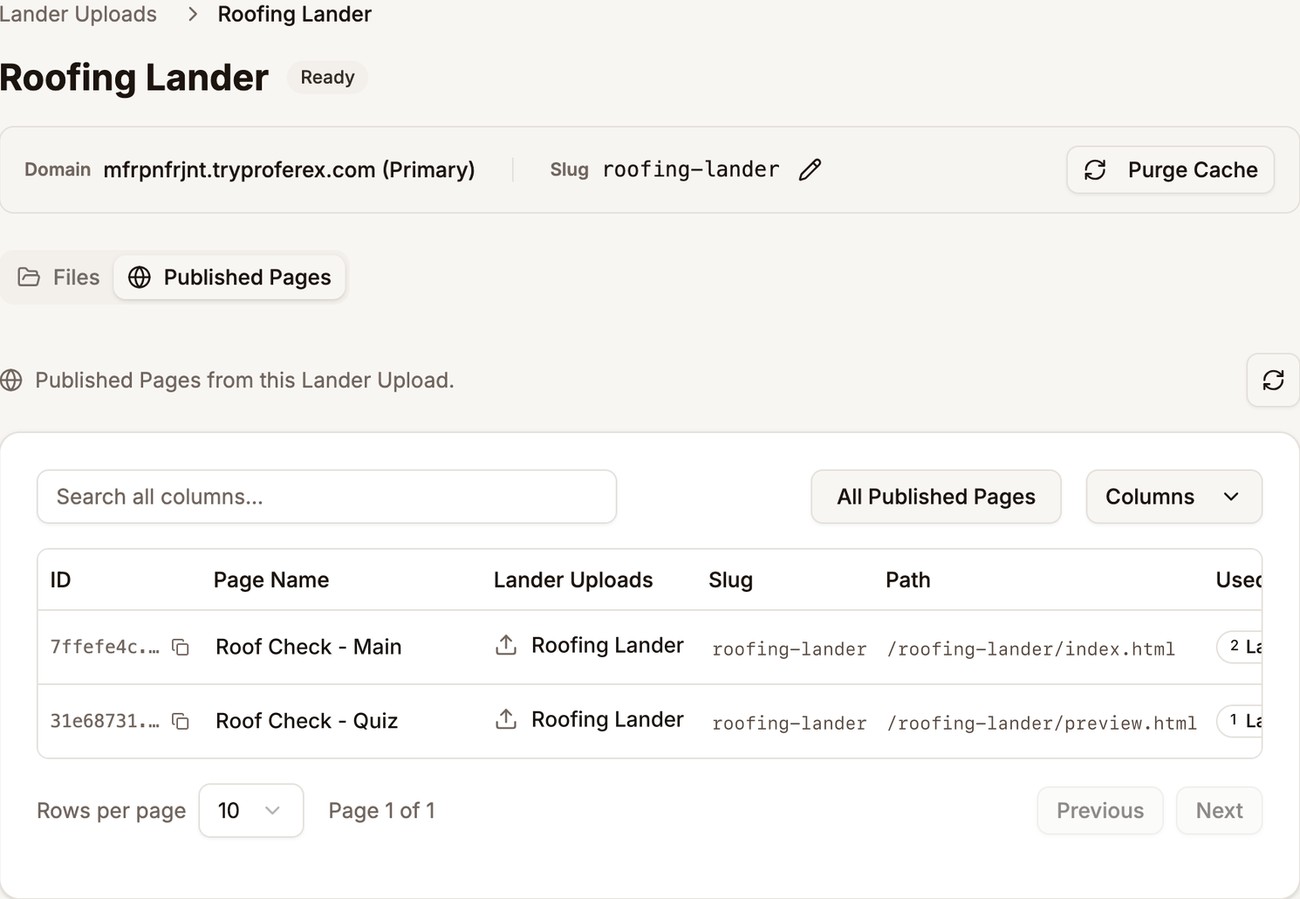Click the Page Name column header
The height and width of the screenshot is (899, 1300).
coord(271,580)
